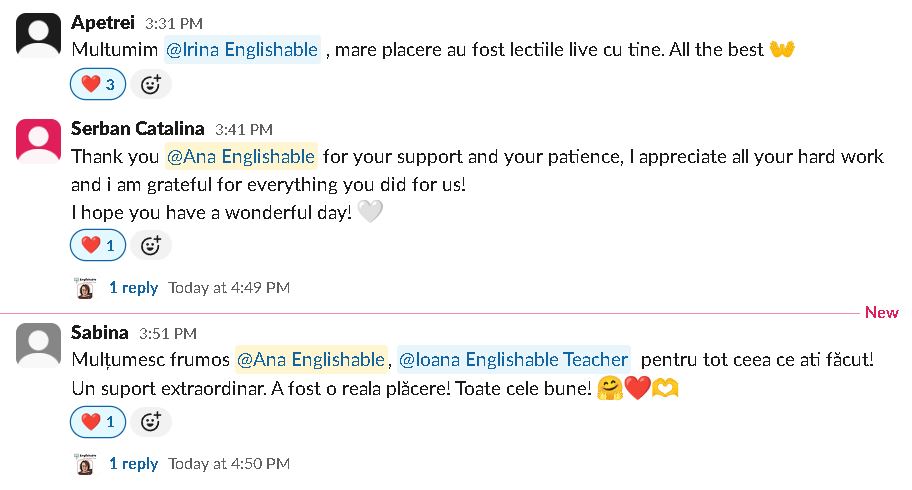Image resolution: width=912 pixels, height=490 pixels.
Task: Click replier avatar under Sabina's message
Action: (85, 464)
